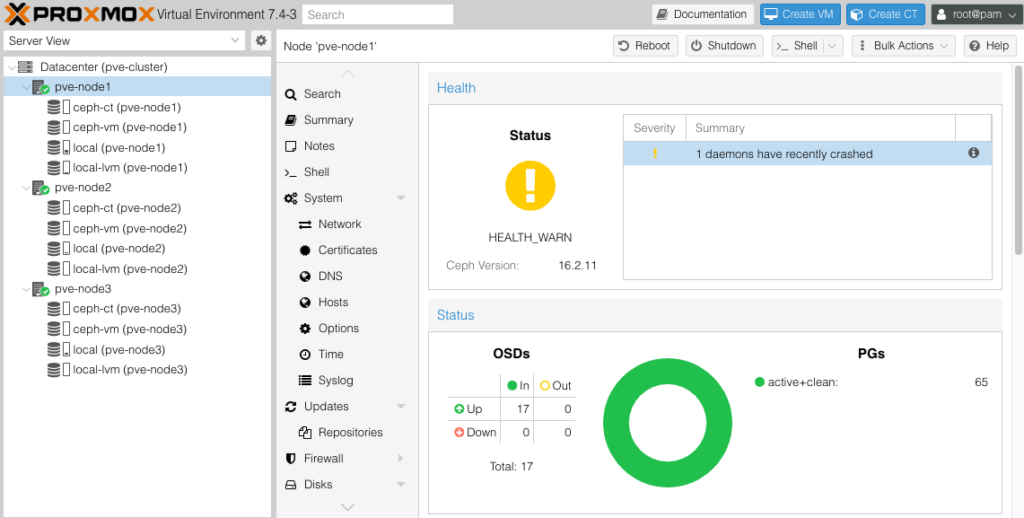Click the Help button
Image resolution: width=1024 pixels, height=518 pixels.
990,46
